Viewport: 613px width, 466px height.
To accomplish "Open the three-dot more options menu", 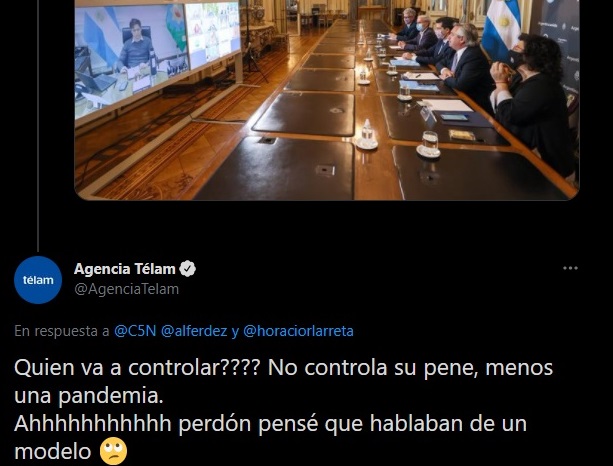I will coord(570,268).
